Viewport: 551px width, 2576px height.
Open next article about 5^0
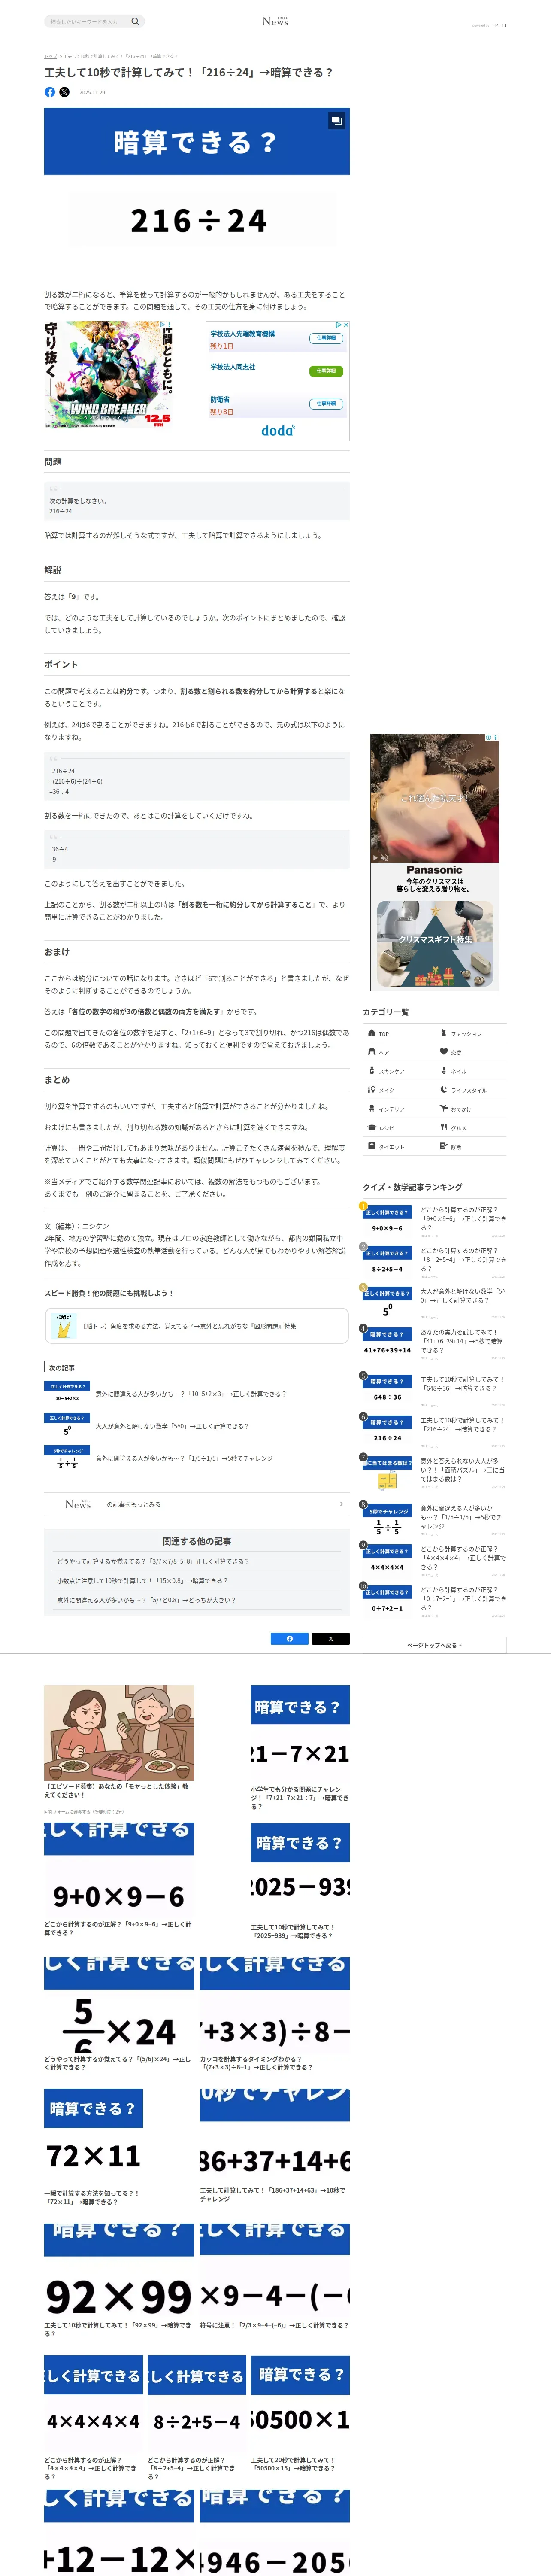click(197, 1426)
